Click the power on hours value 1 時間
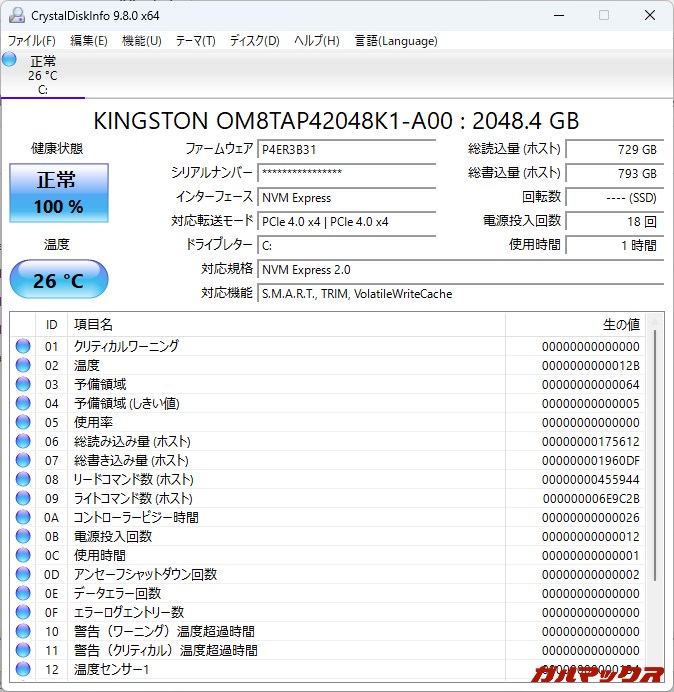The image size is (674, 692). coord(614,245)
